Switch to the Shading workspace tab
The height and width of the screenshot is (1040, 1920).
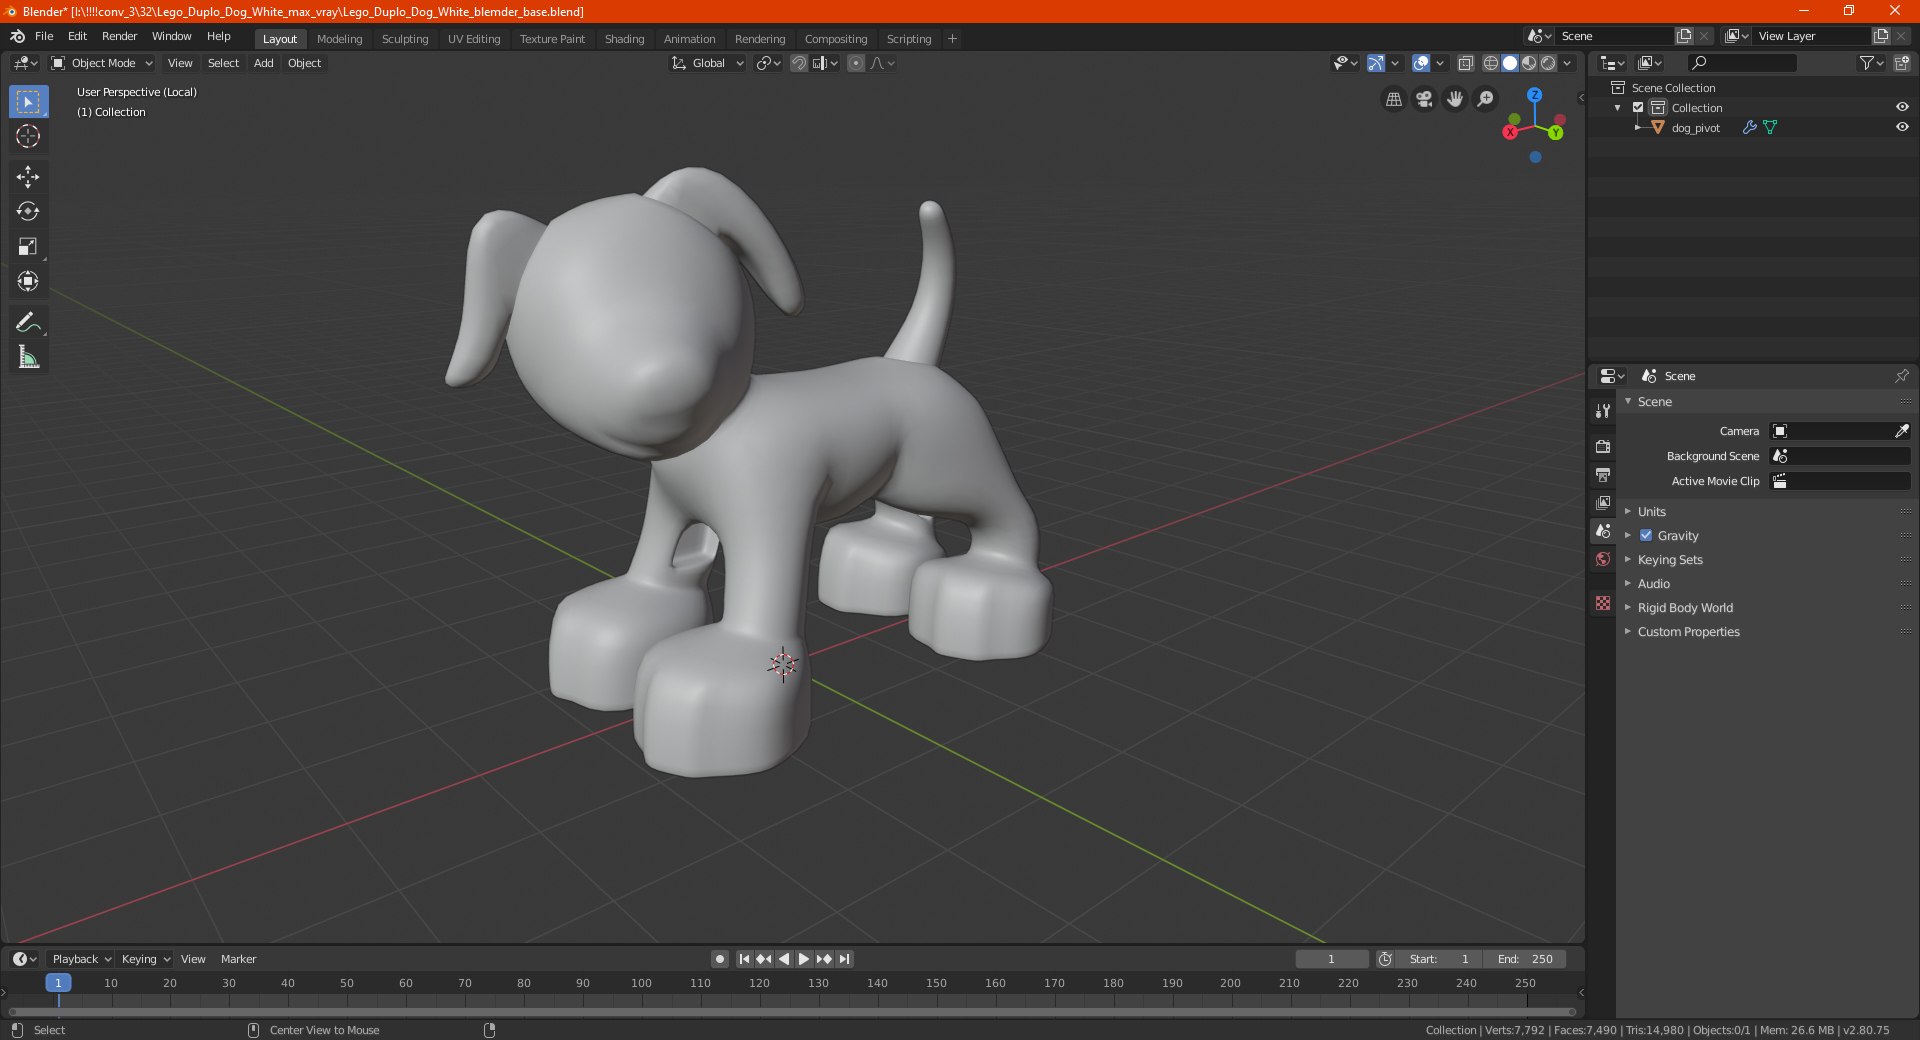(624, 39)
